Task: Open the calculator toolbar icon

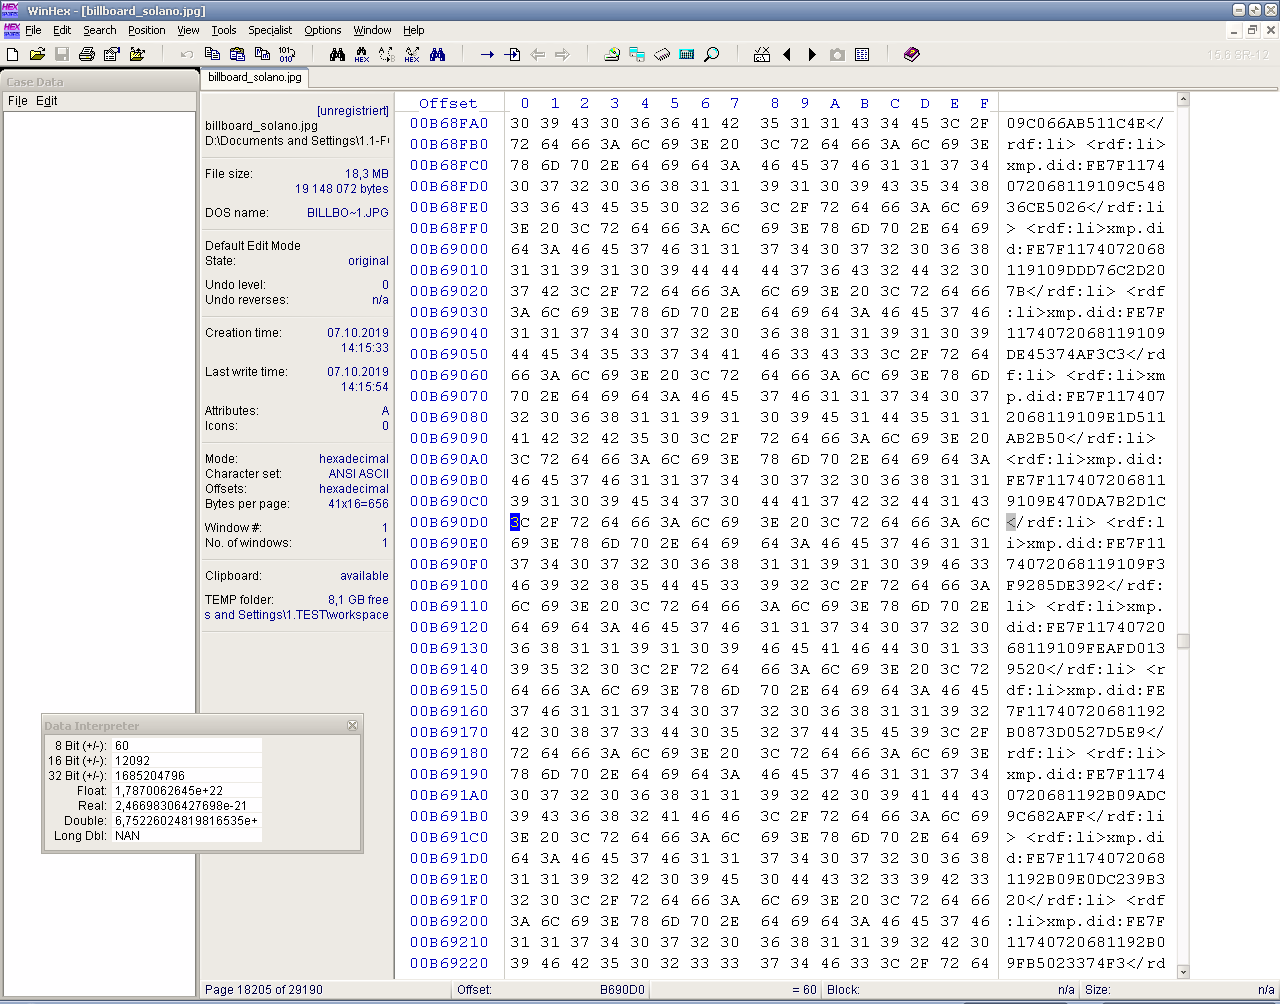Action: point(687,54)
